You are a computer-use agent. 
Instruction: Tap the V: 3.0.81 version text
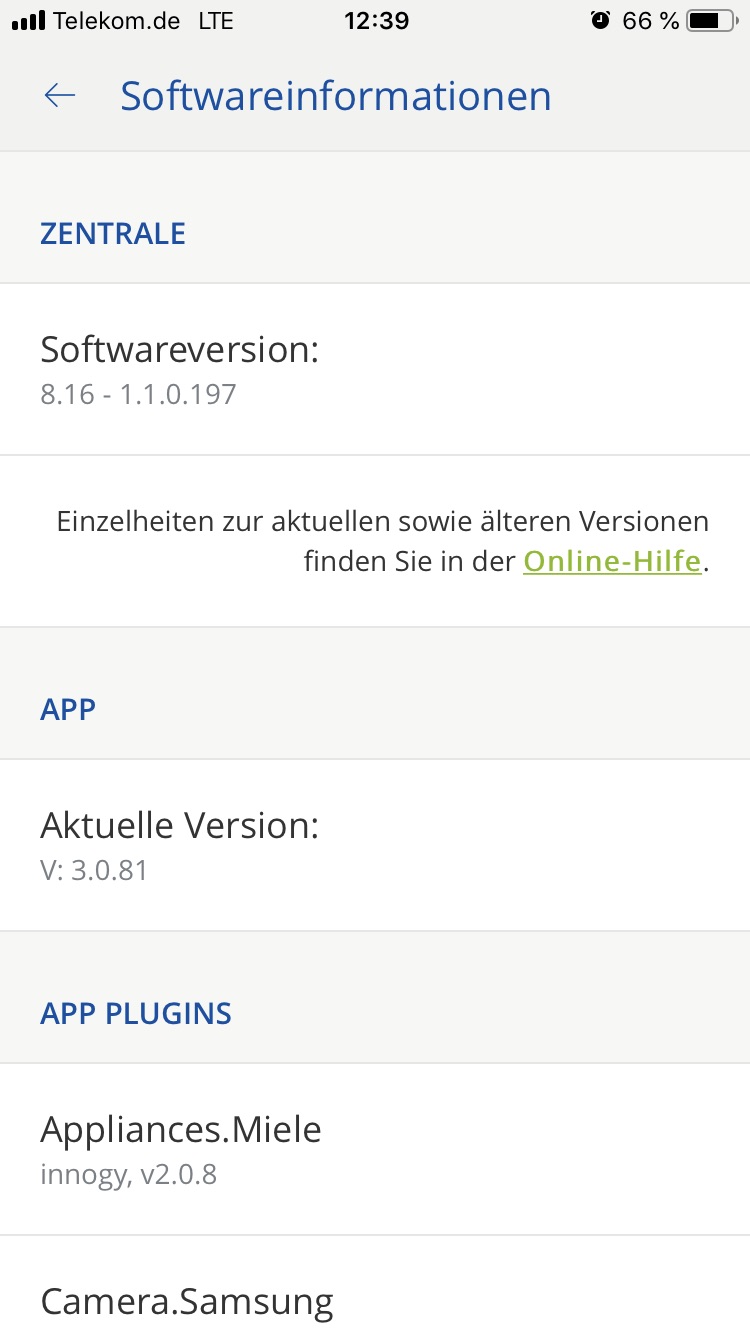[x=94, y=870]
